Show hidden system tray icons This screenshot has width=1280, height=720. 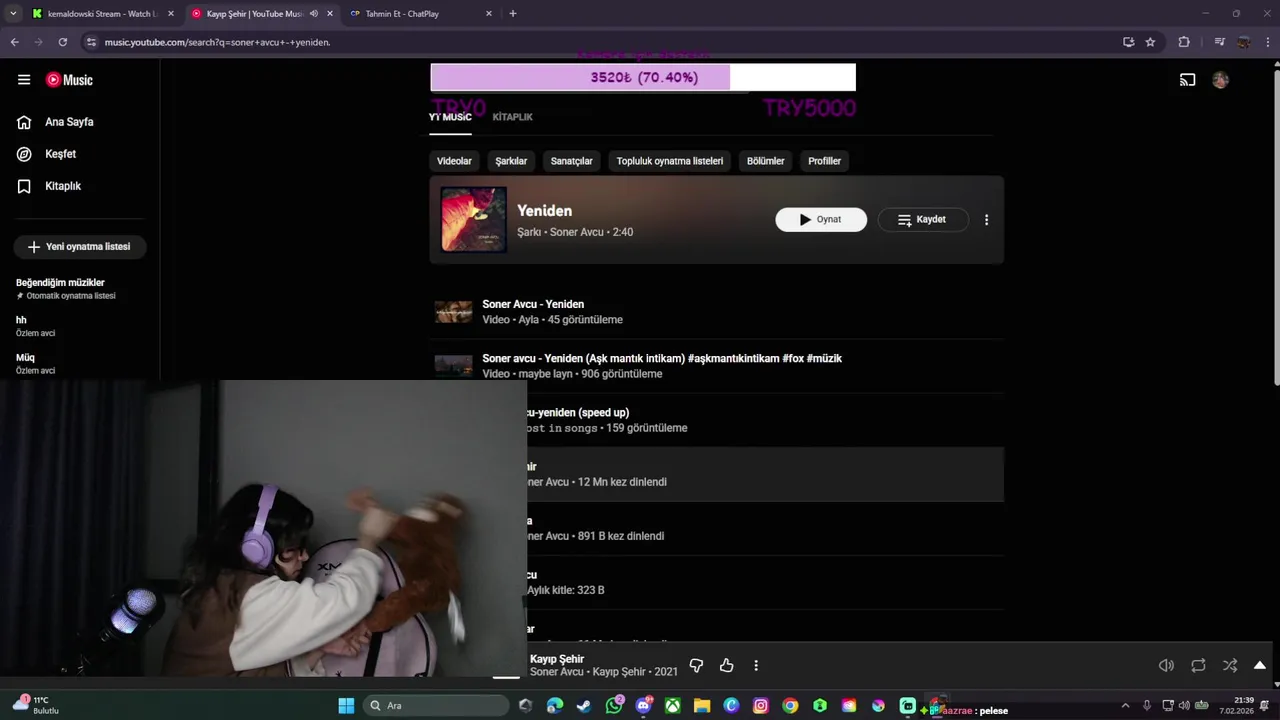click(1125, 706)
